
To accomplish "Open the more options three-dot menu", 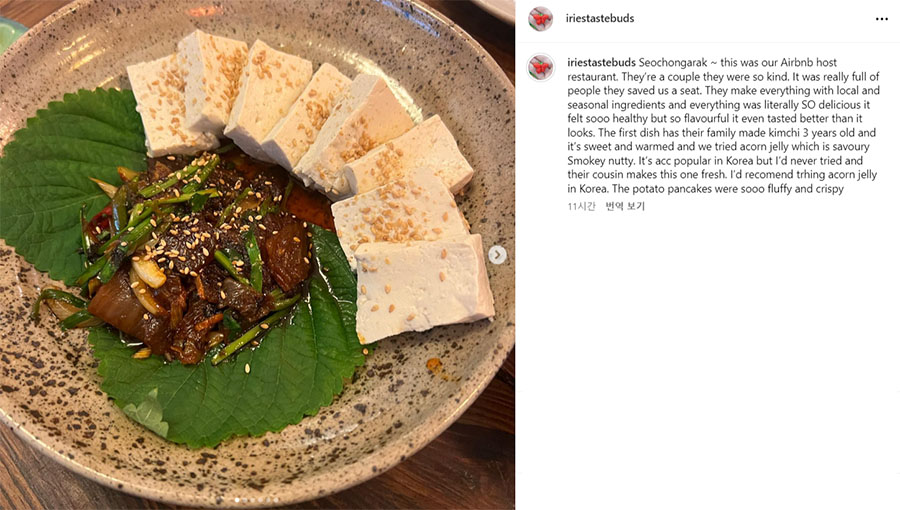I will tap(882, 19).
